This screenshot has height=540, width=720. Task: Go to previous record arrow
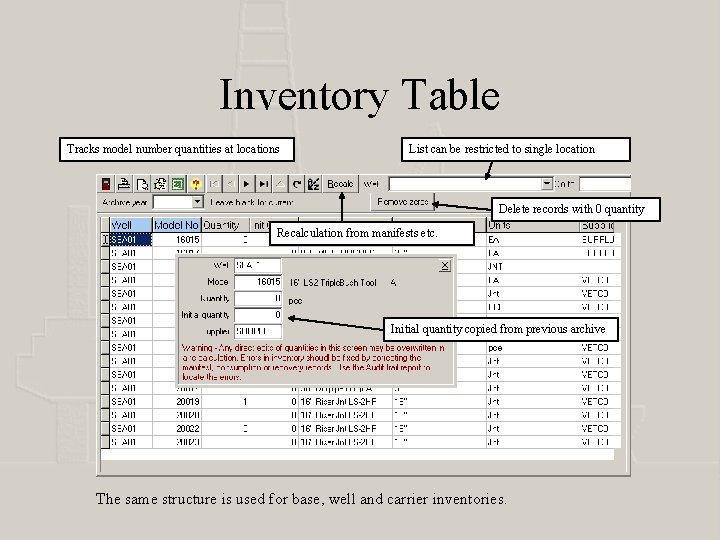pyautogui.click(x=231, y=184)
